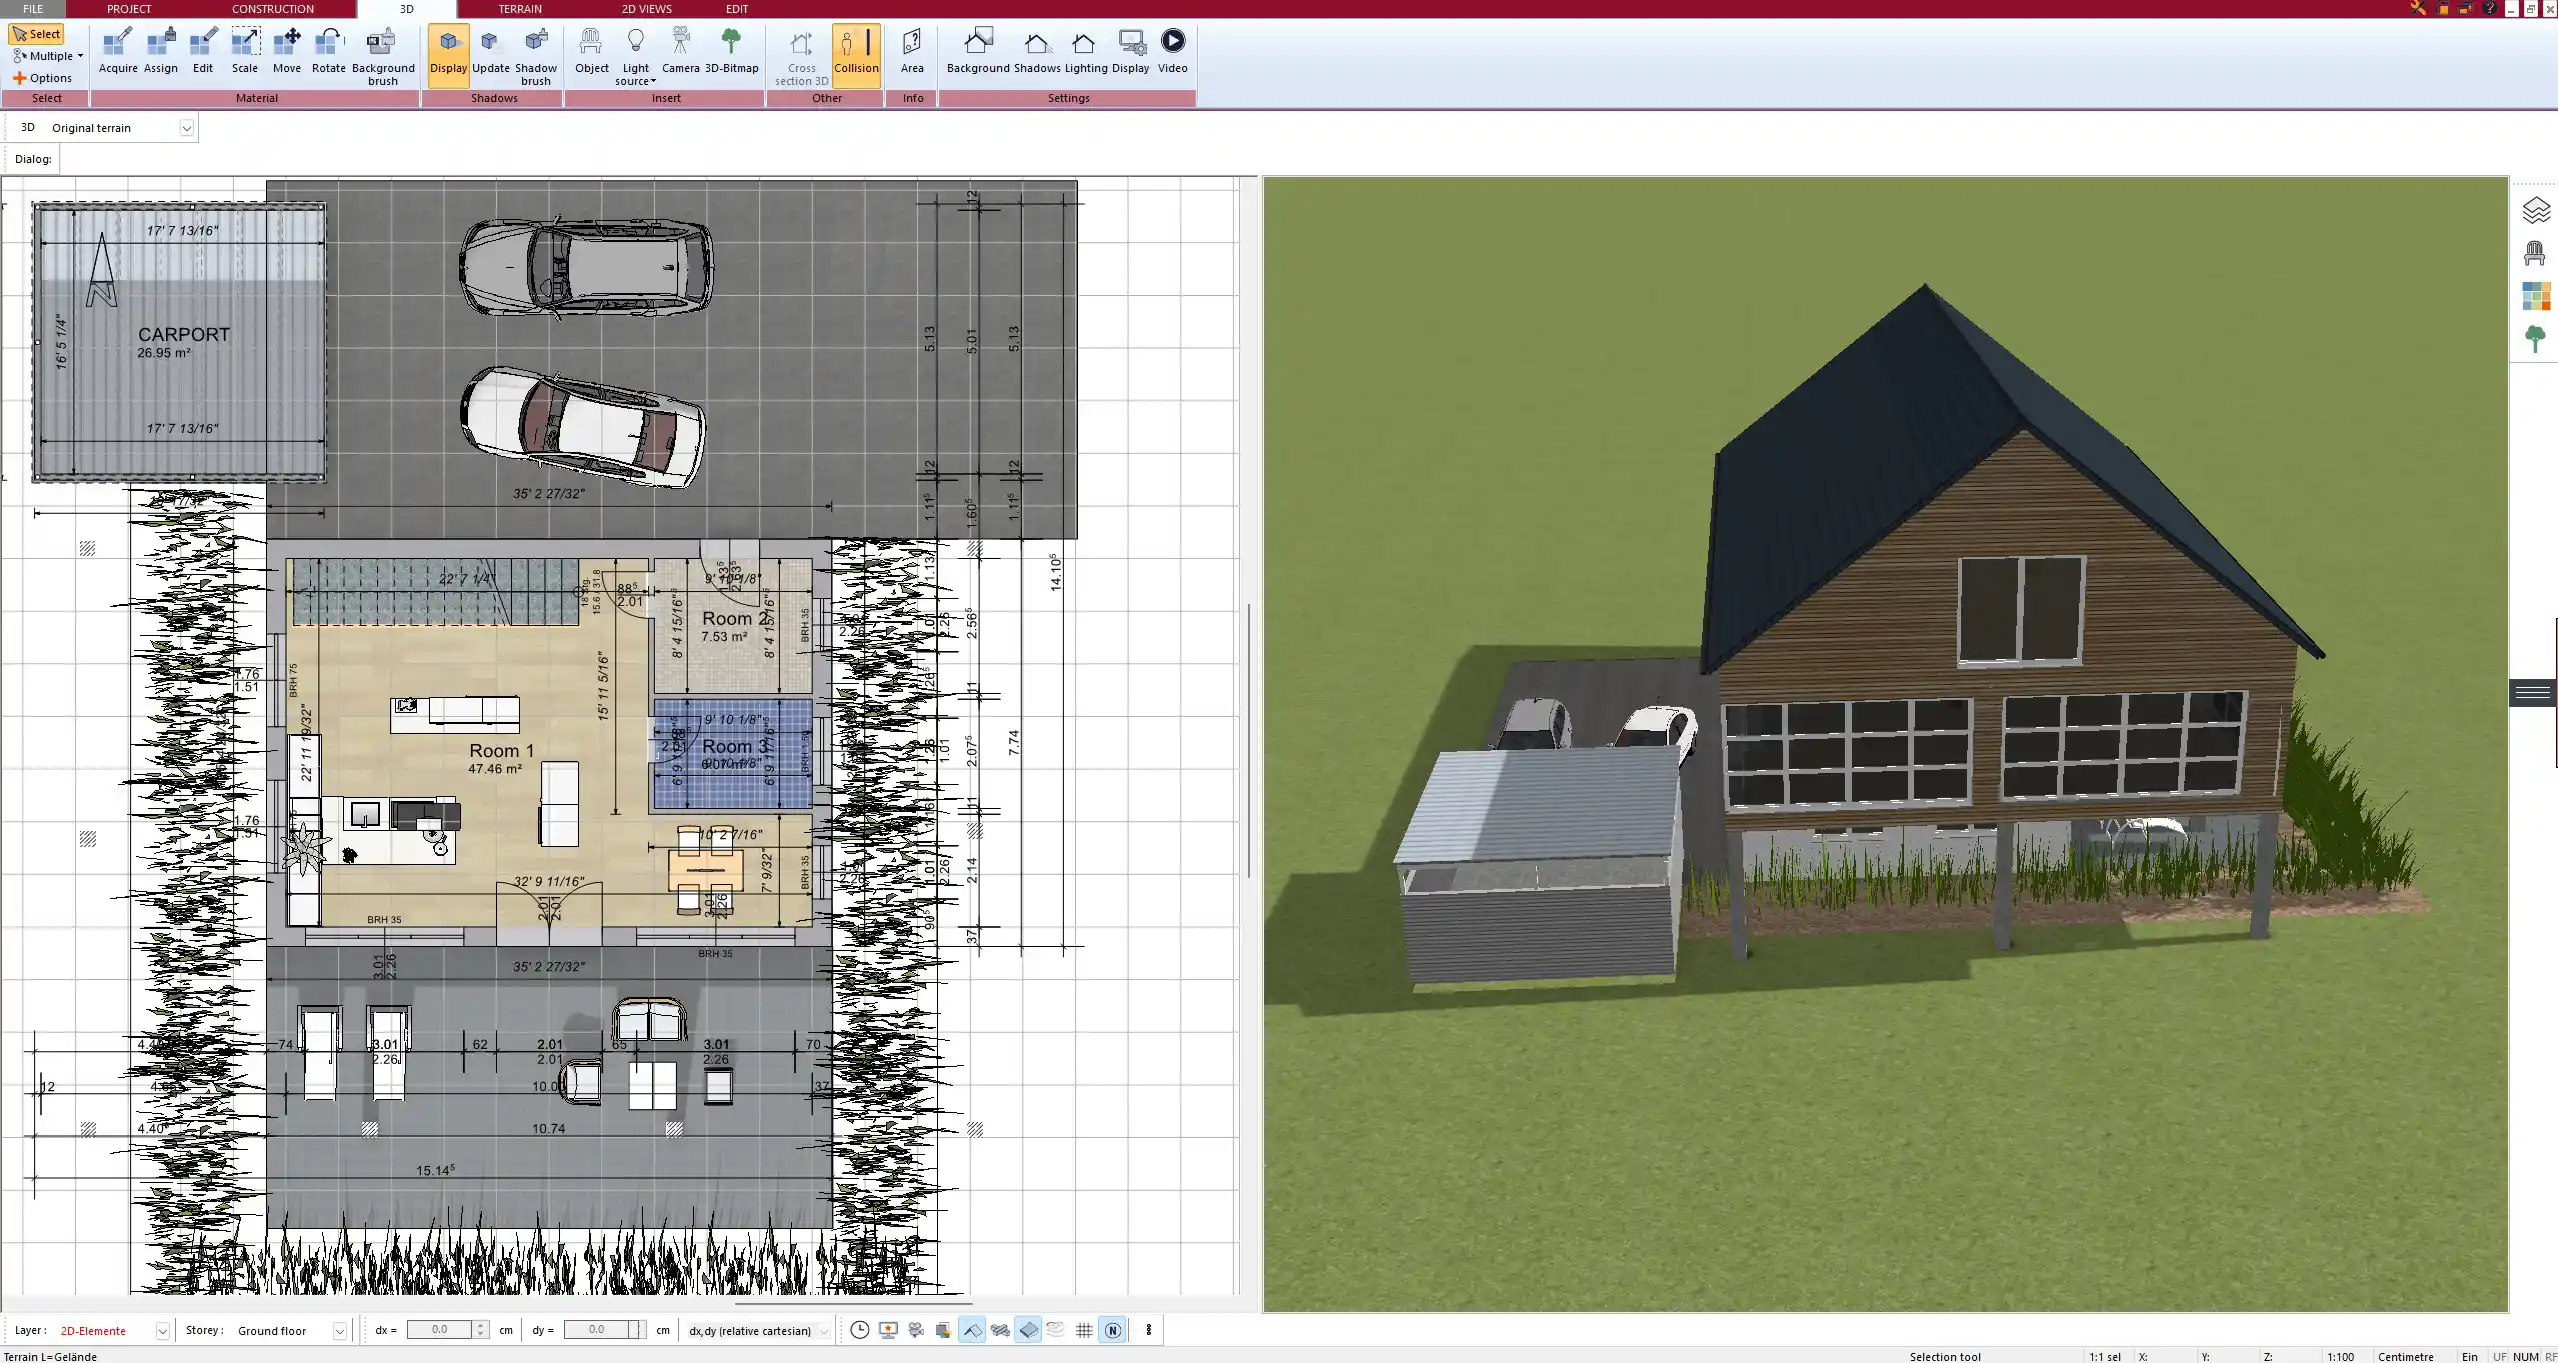The width and height of the screenshot is (2558, 1363).
Task: Increase dx using the stepper arrow
Action: pos(481,1325)
